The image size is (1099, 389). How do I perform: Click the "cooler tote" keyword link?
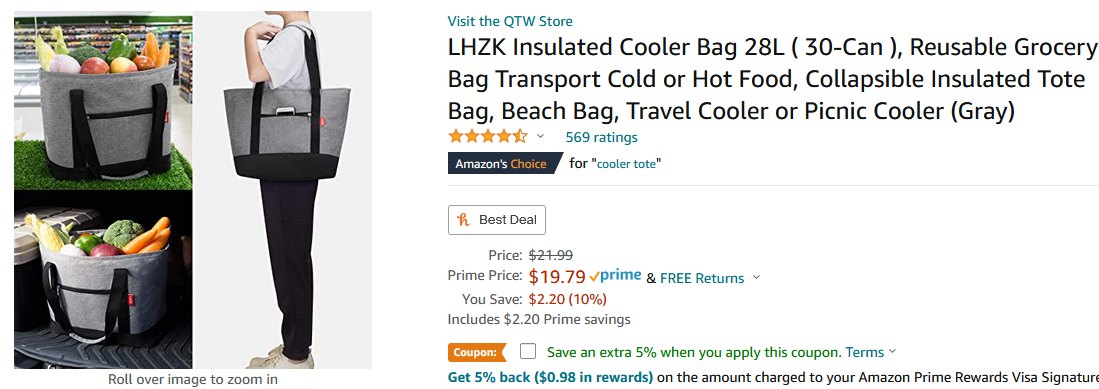627,164
